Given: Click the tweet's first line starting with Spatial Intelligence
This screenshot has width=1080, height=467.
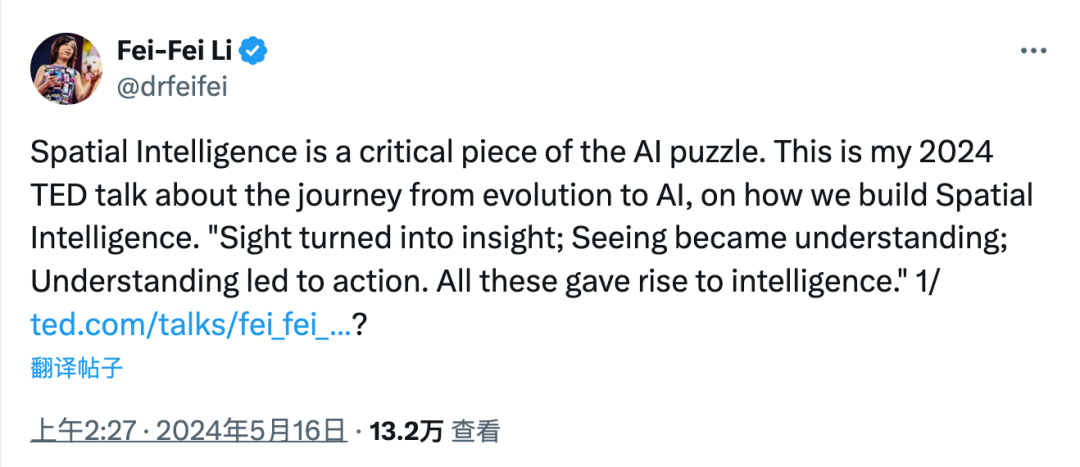Looking at the screenshot, I should point(511,154).
